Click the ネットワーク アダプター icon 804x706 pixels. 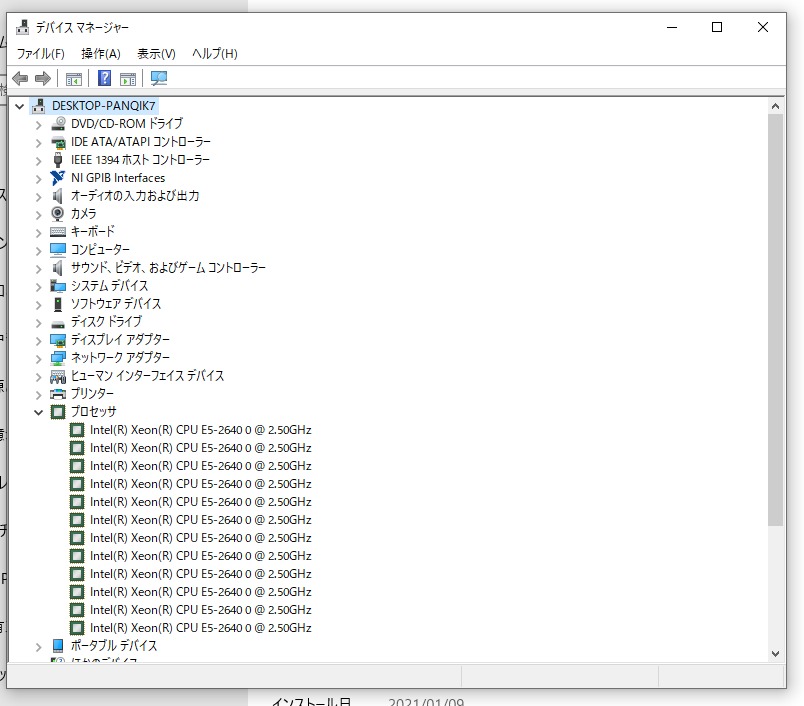[58, 358]
